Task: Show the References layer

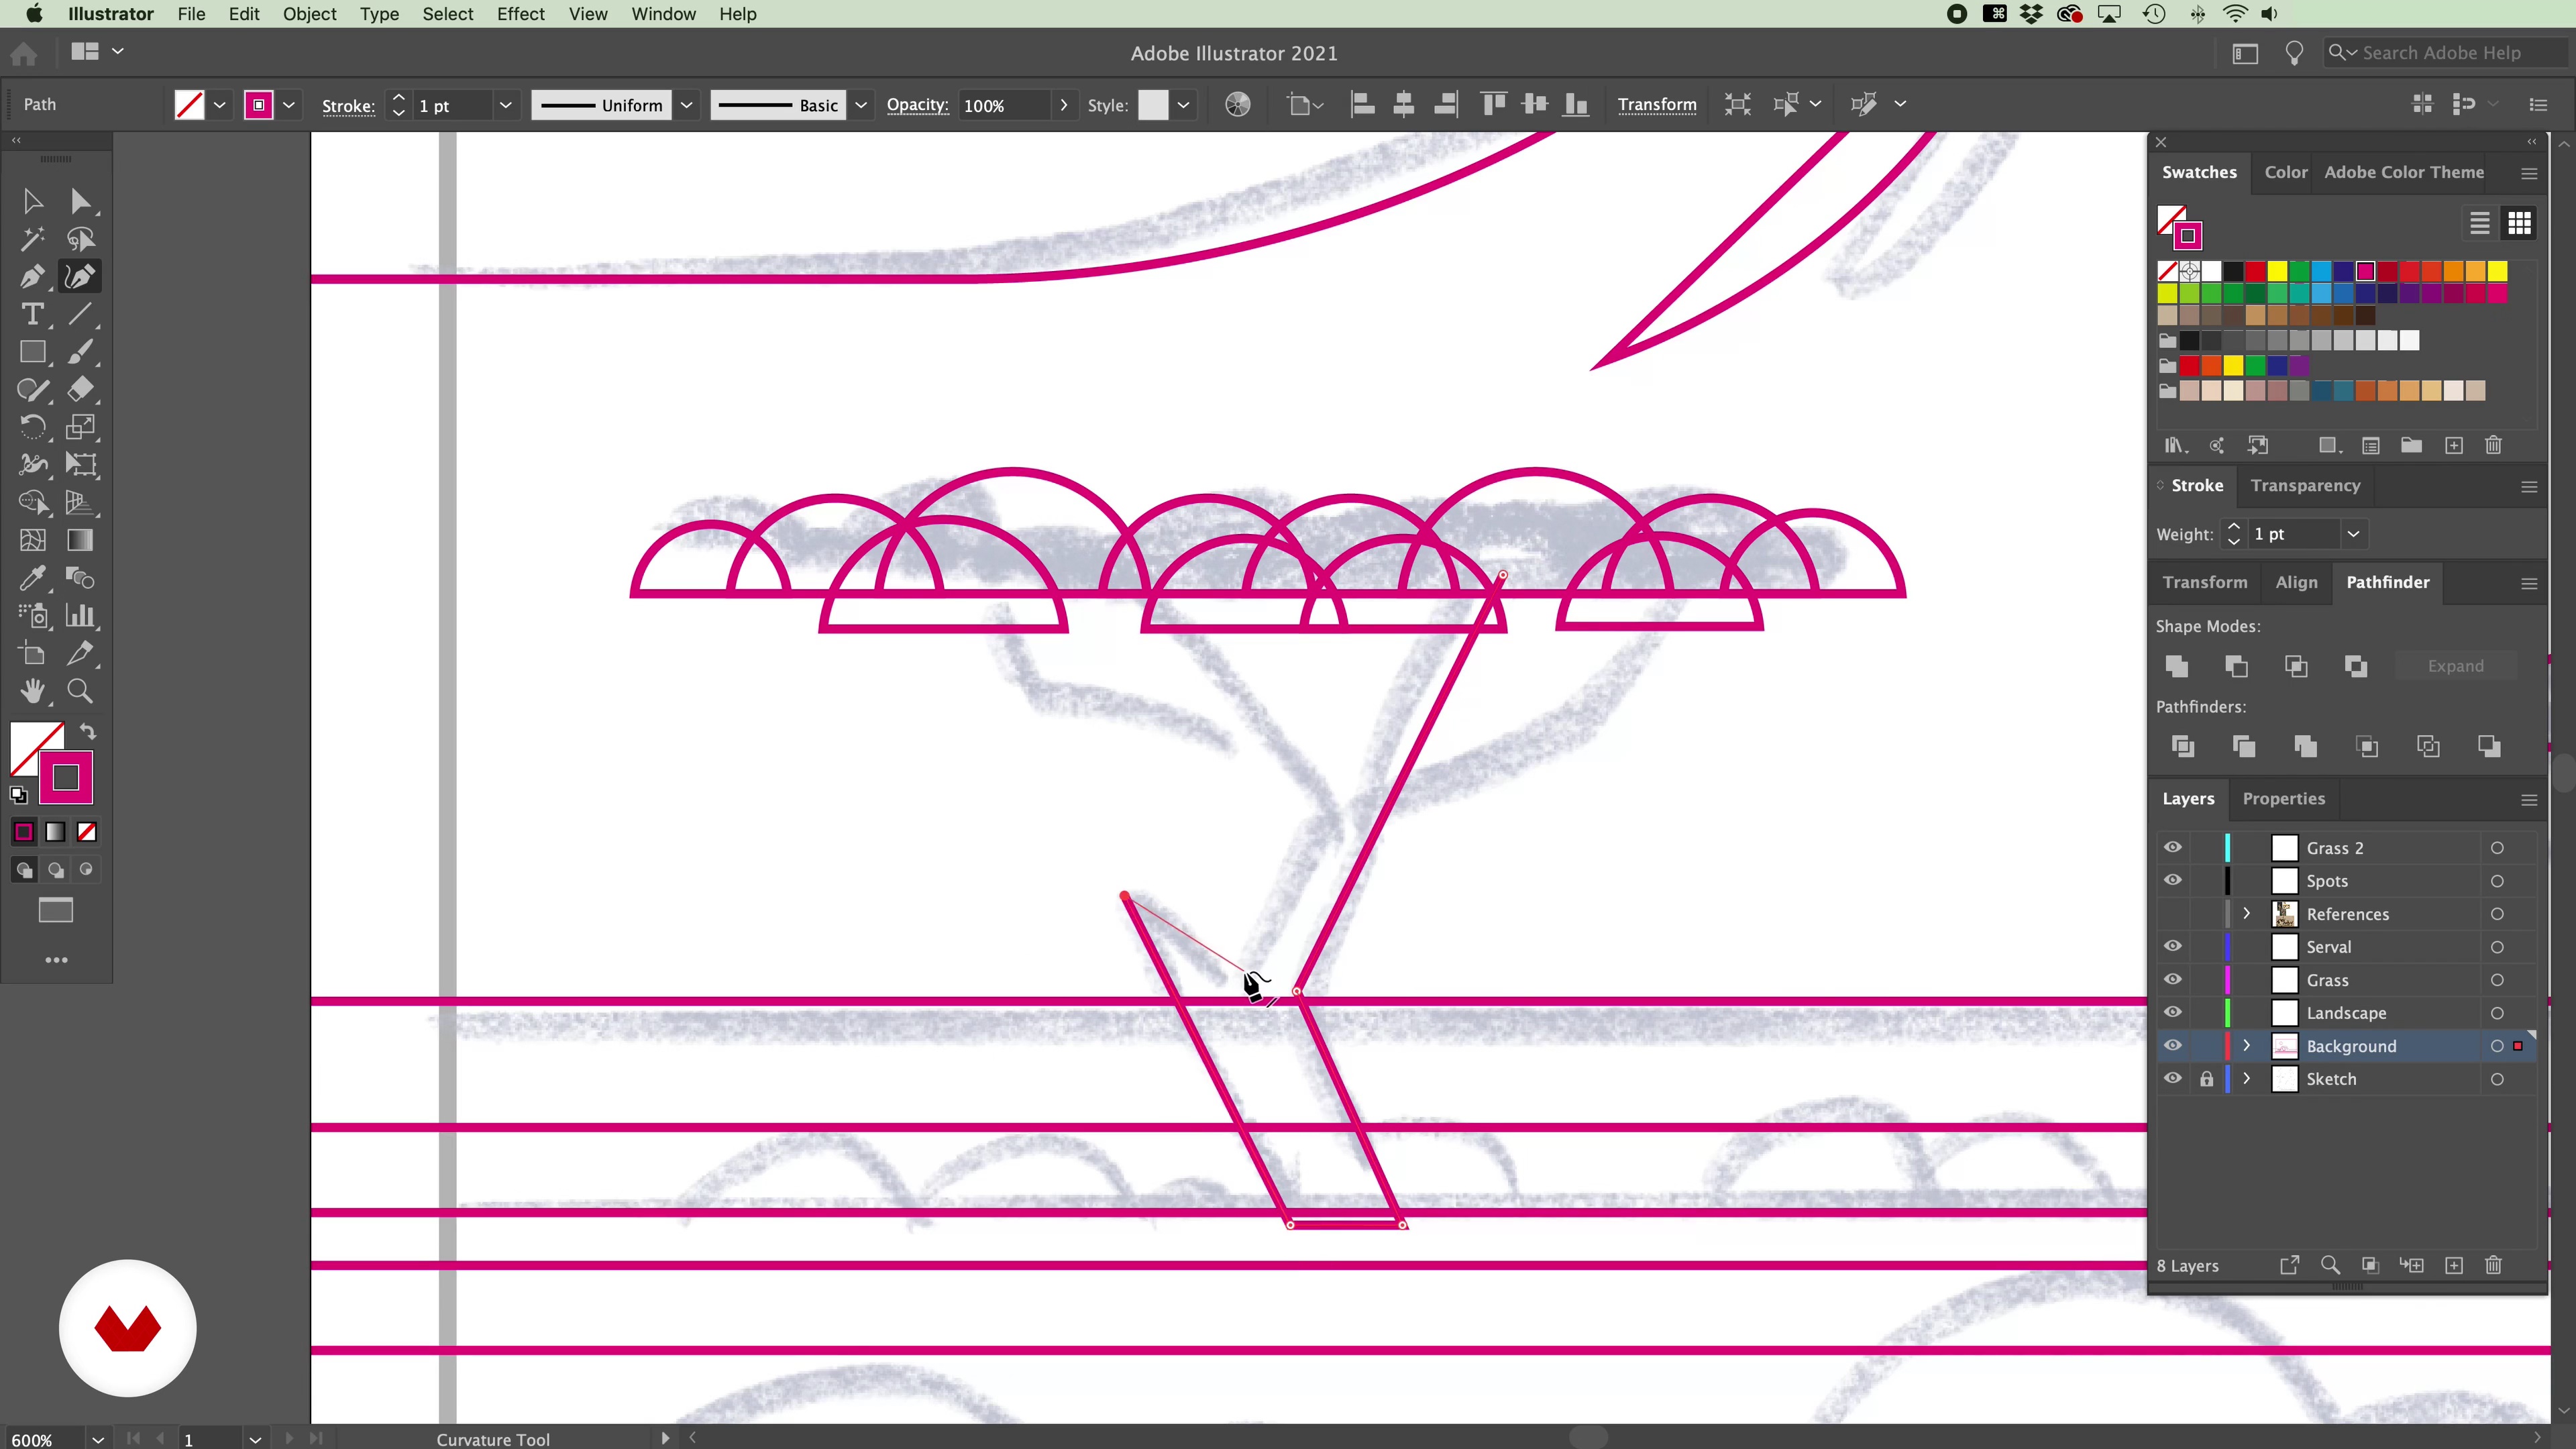Action: (x=2173, y=913)
